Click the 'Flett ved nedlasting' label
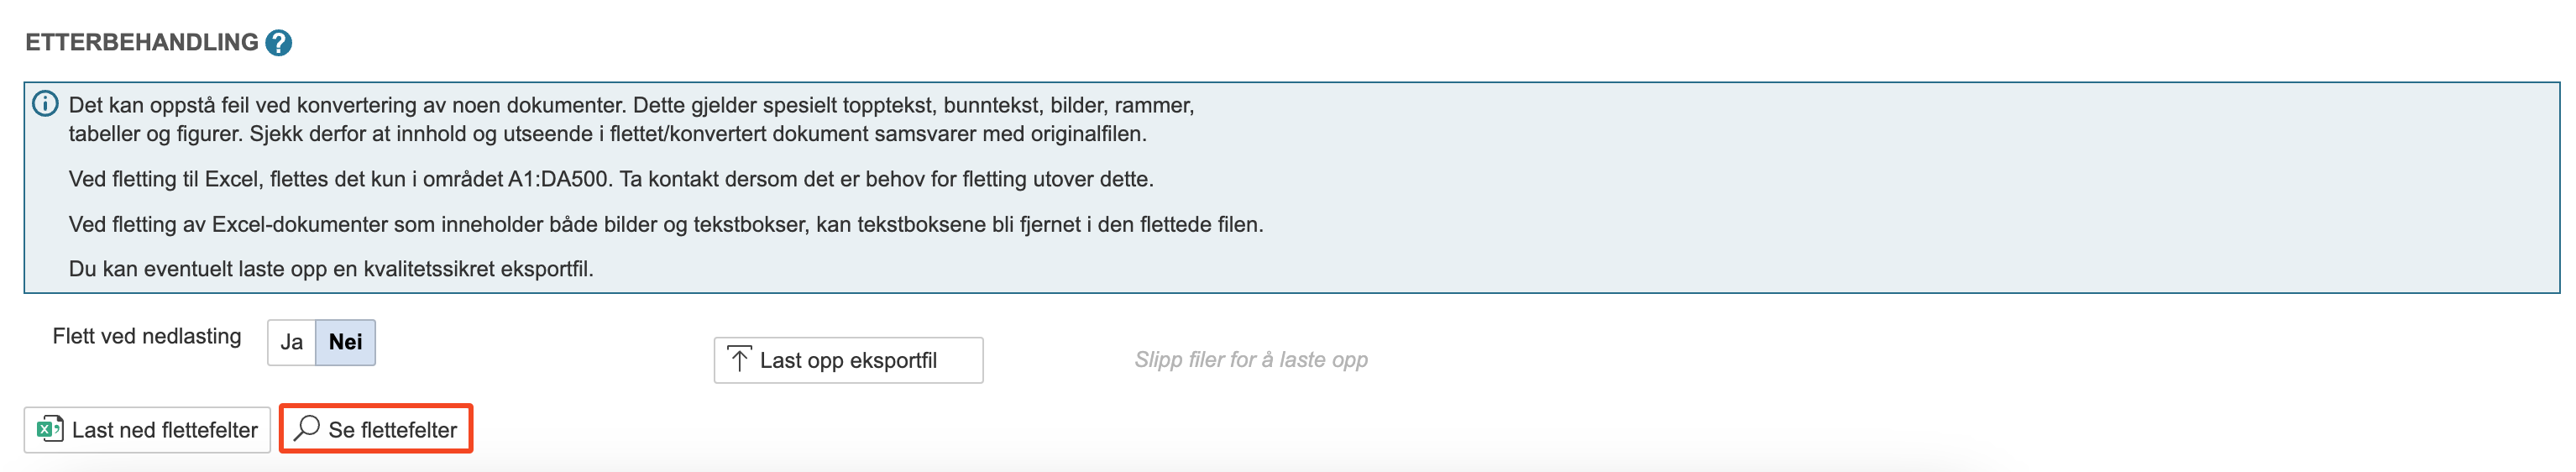 click(x=147, y=336)
